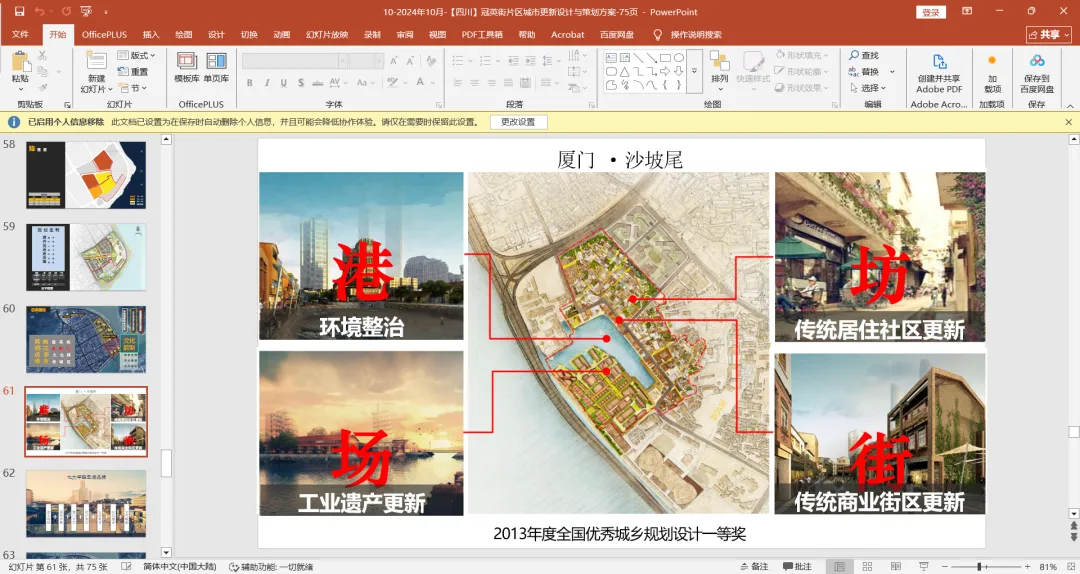Select slide 60 thumbnail
1080x574 pixels.
coord(86,340)
